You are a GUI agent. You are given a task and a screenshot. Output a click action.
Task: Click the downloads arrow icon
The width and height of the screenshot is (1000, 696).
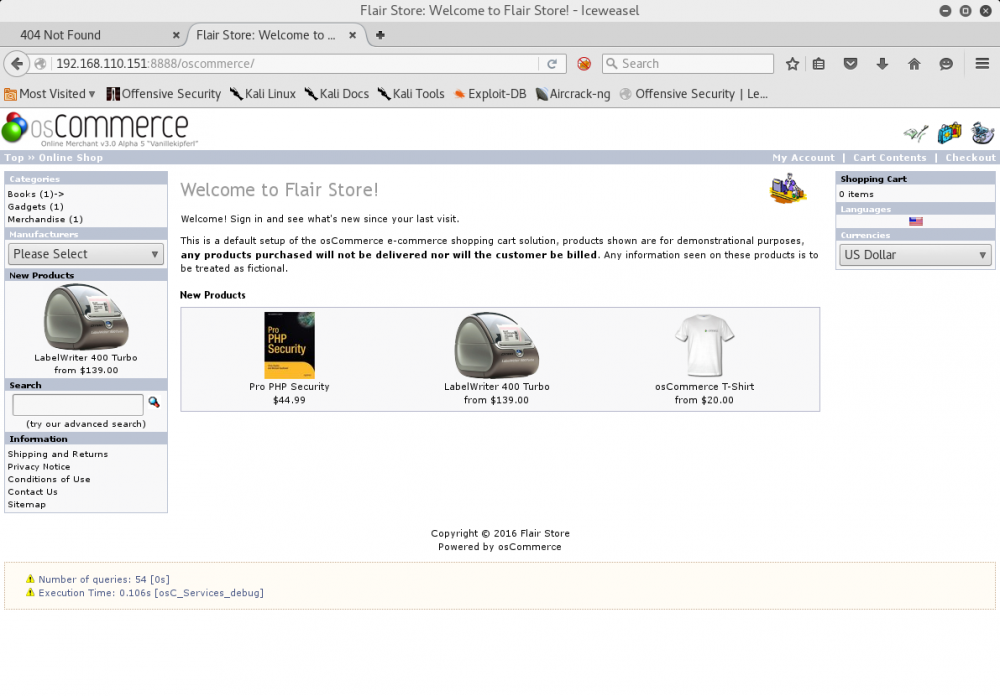(882, 64)
